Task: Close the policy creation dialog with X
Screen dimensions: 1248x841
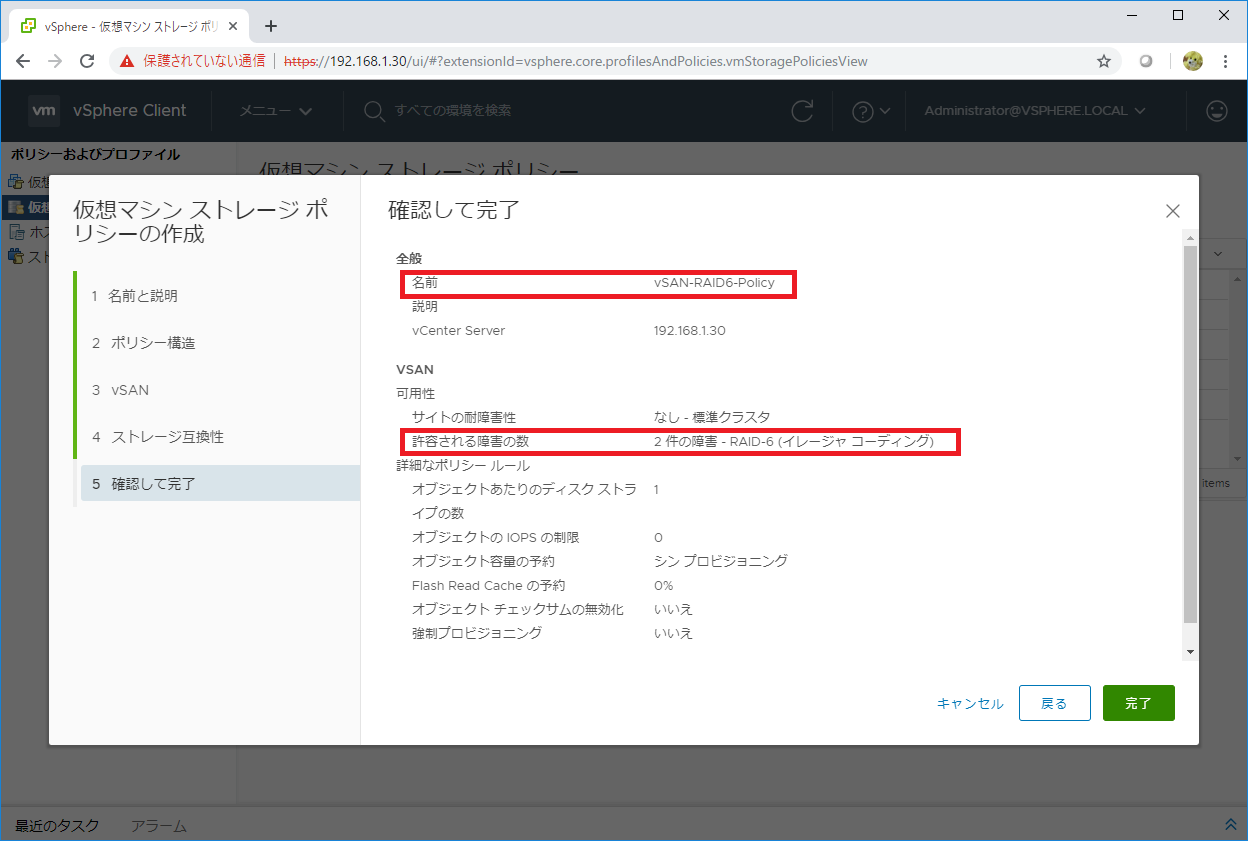Action: pos(1173,211)
